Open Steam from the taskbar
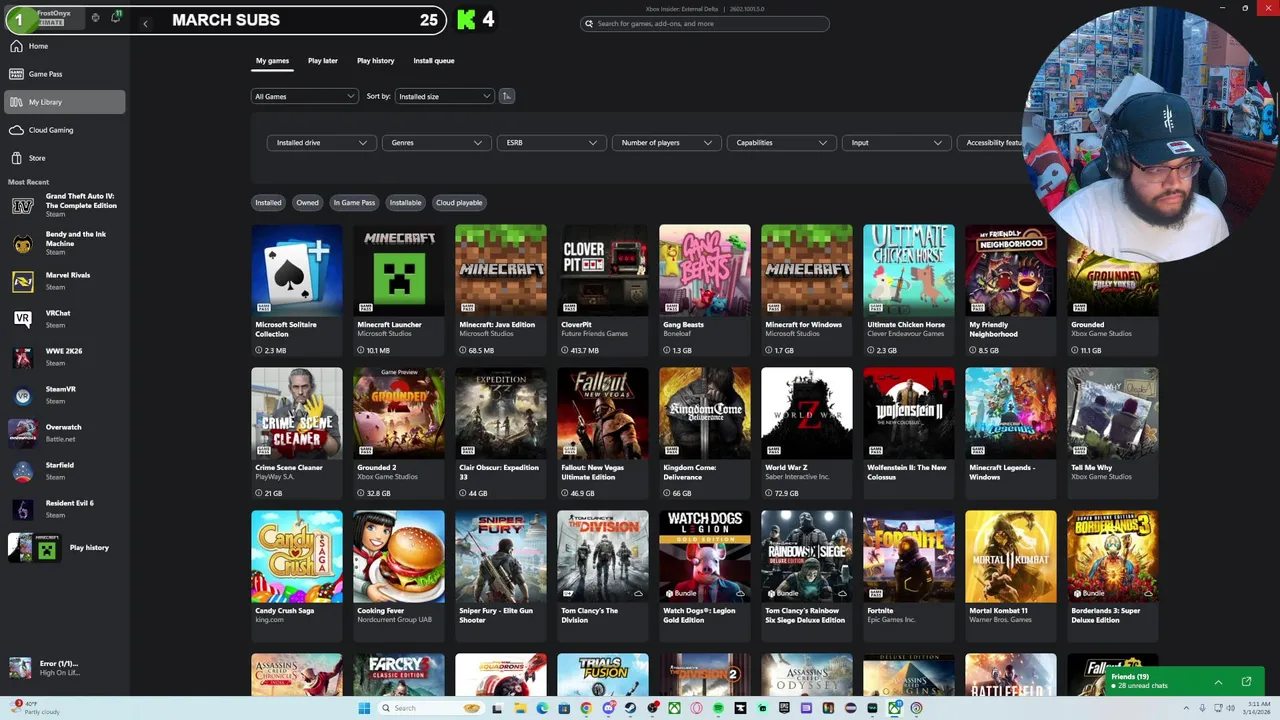 pyautogui.click(x=630, y=708)
